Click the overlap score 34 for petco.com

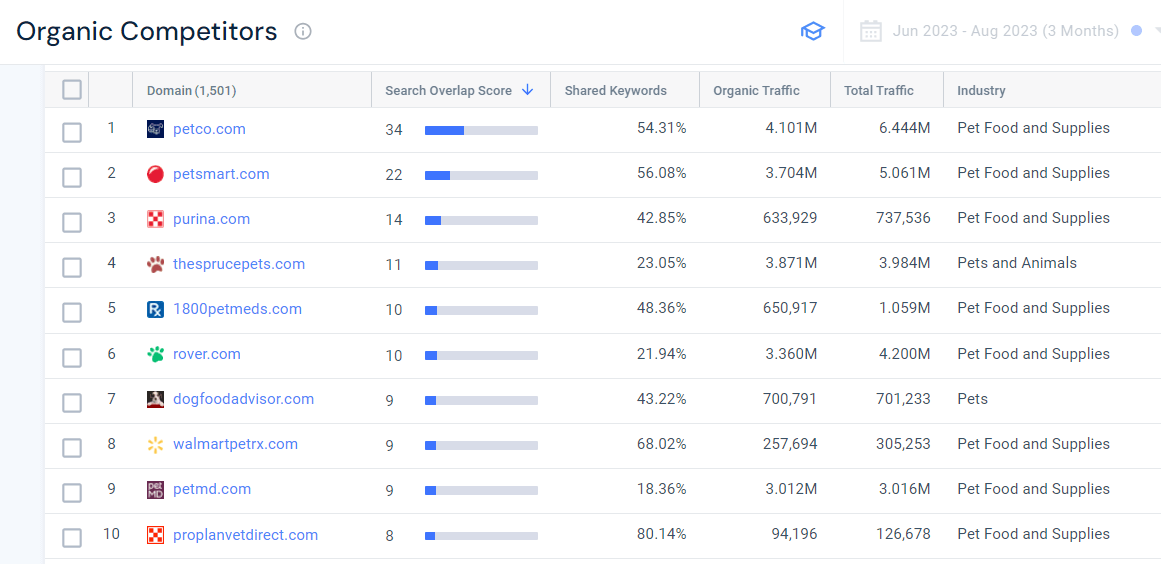(x=394, y=130)
